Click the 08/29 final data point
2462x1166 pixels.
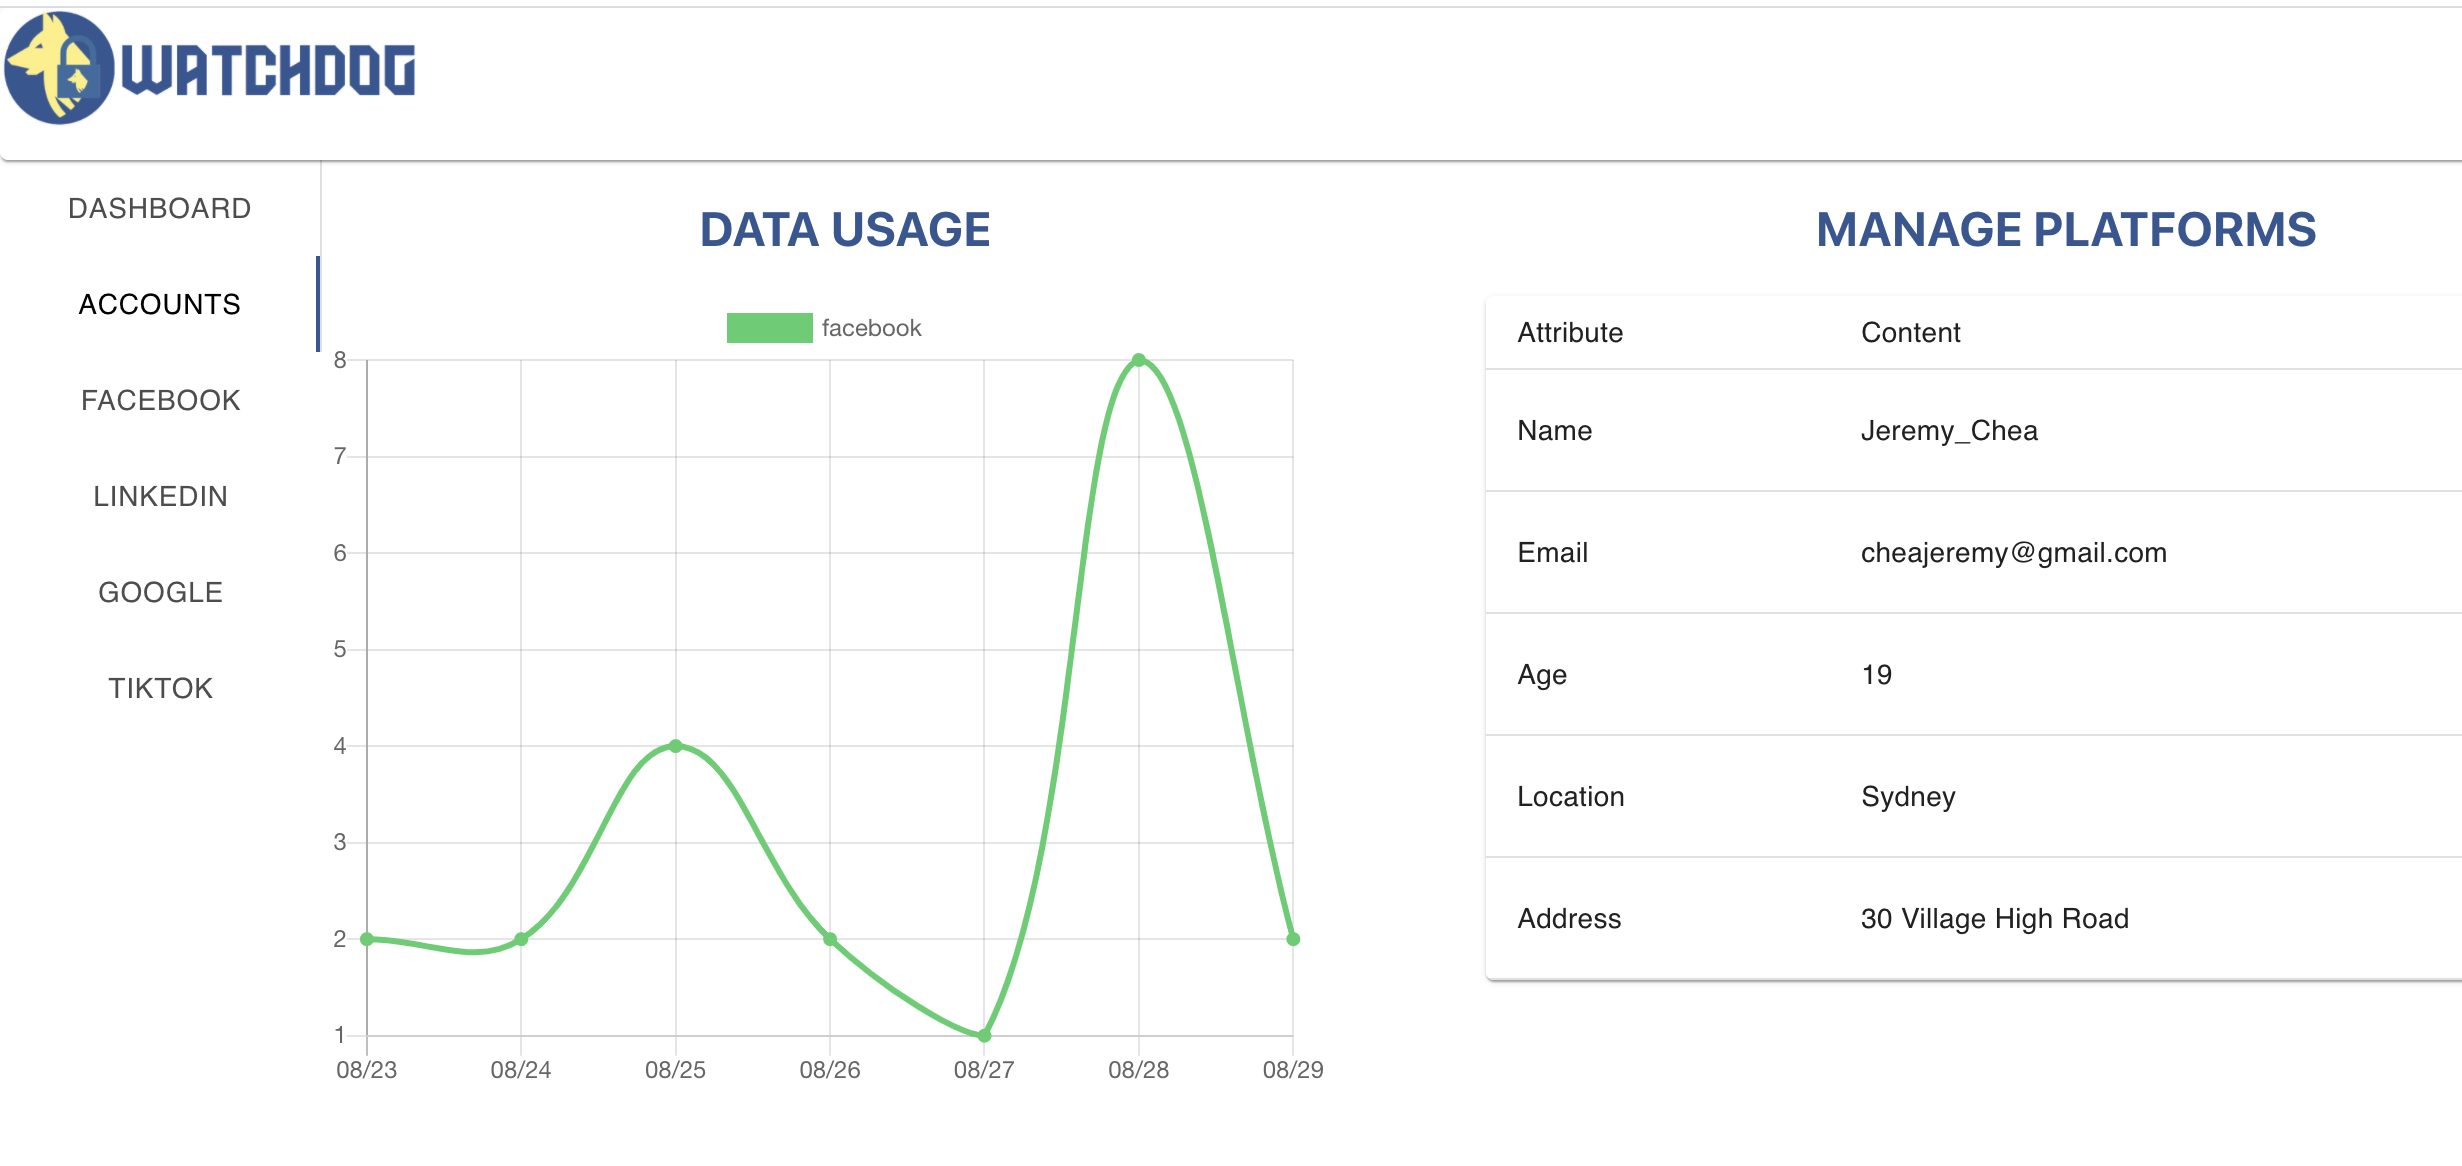(x=1293, y=939)
